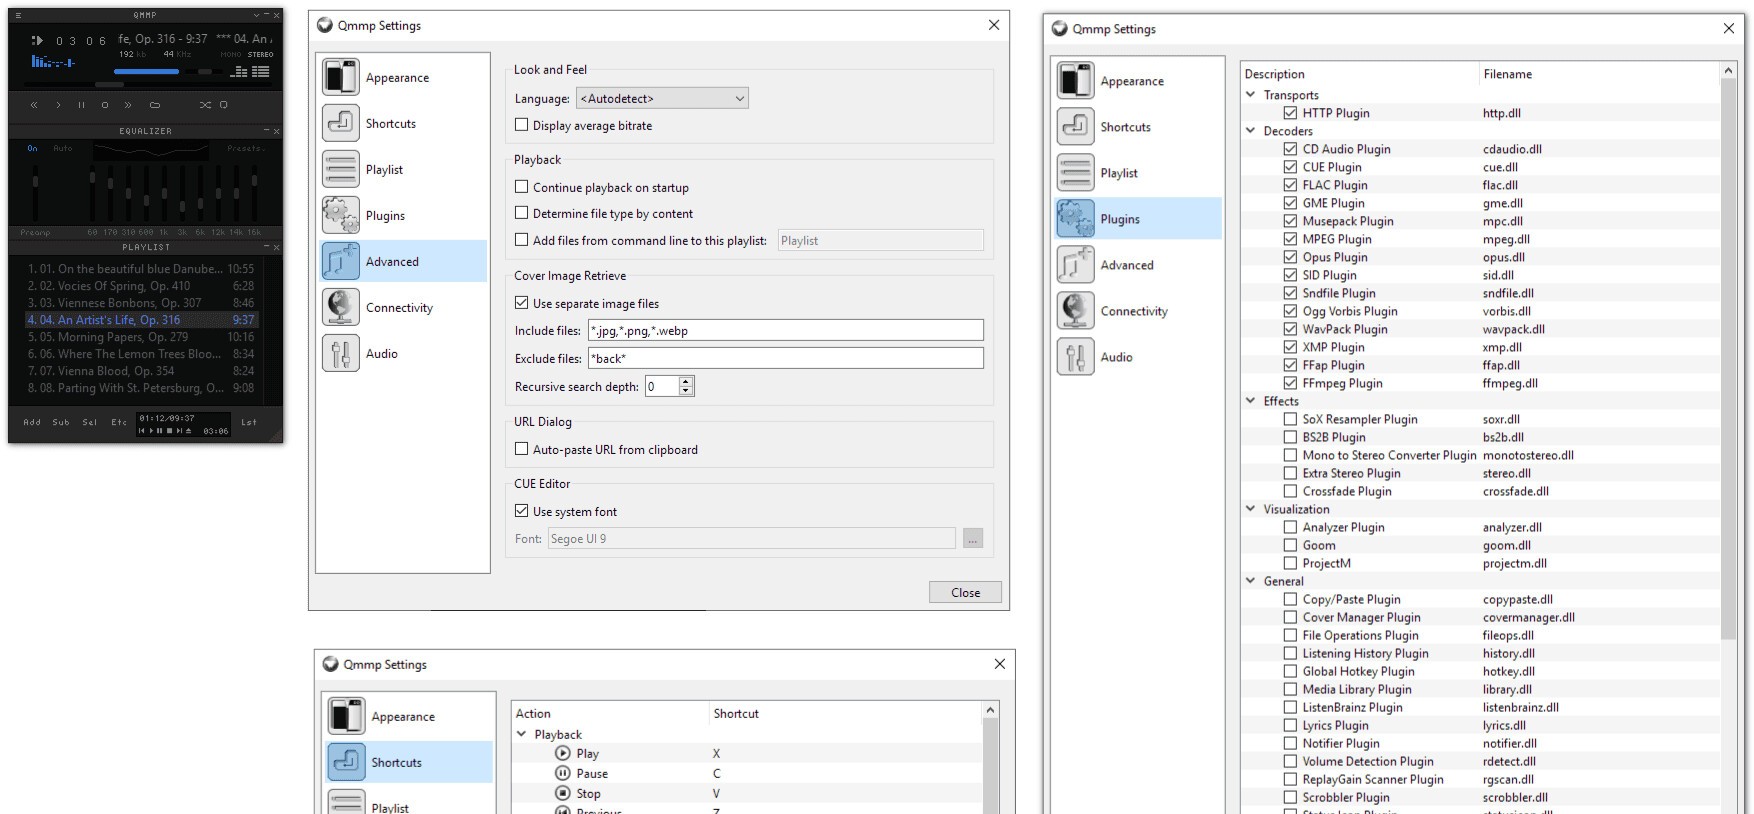Click the Advanced music-note icon in Plugins settings window
Image resolution: width=1754 pixels, height=814 pixels.
1075,265
